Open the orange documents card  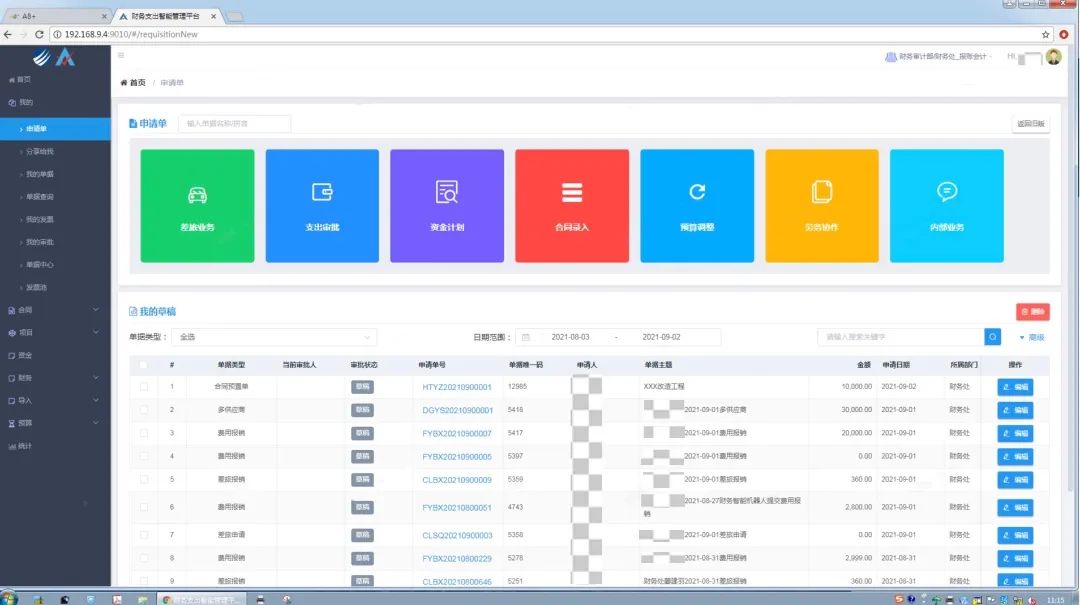point(822,205)
